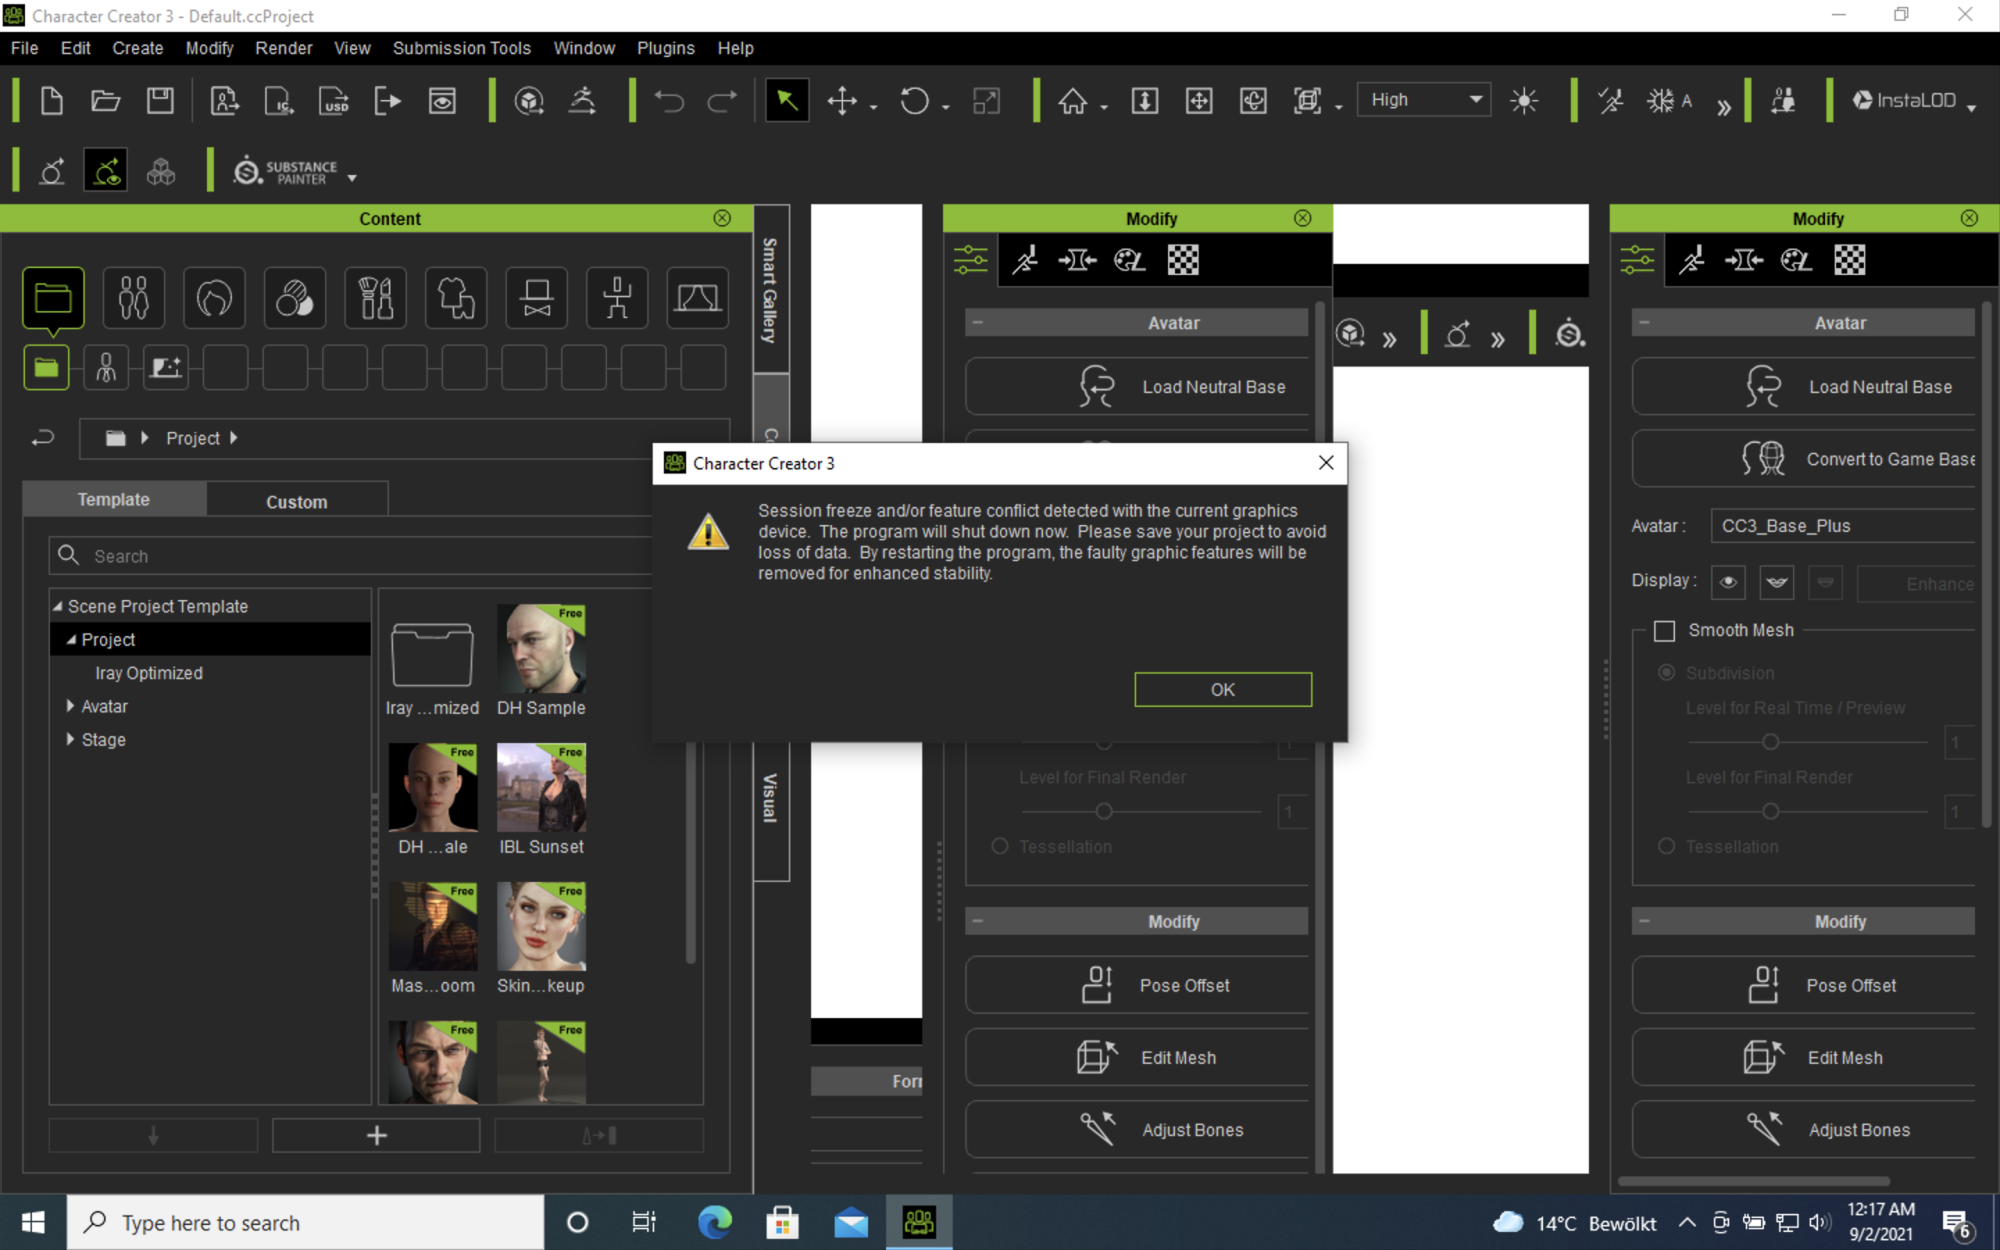Click Edit Mesh in middle Modify panel
The image size is (2000, 1250).
(1137, 1057)
